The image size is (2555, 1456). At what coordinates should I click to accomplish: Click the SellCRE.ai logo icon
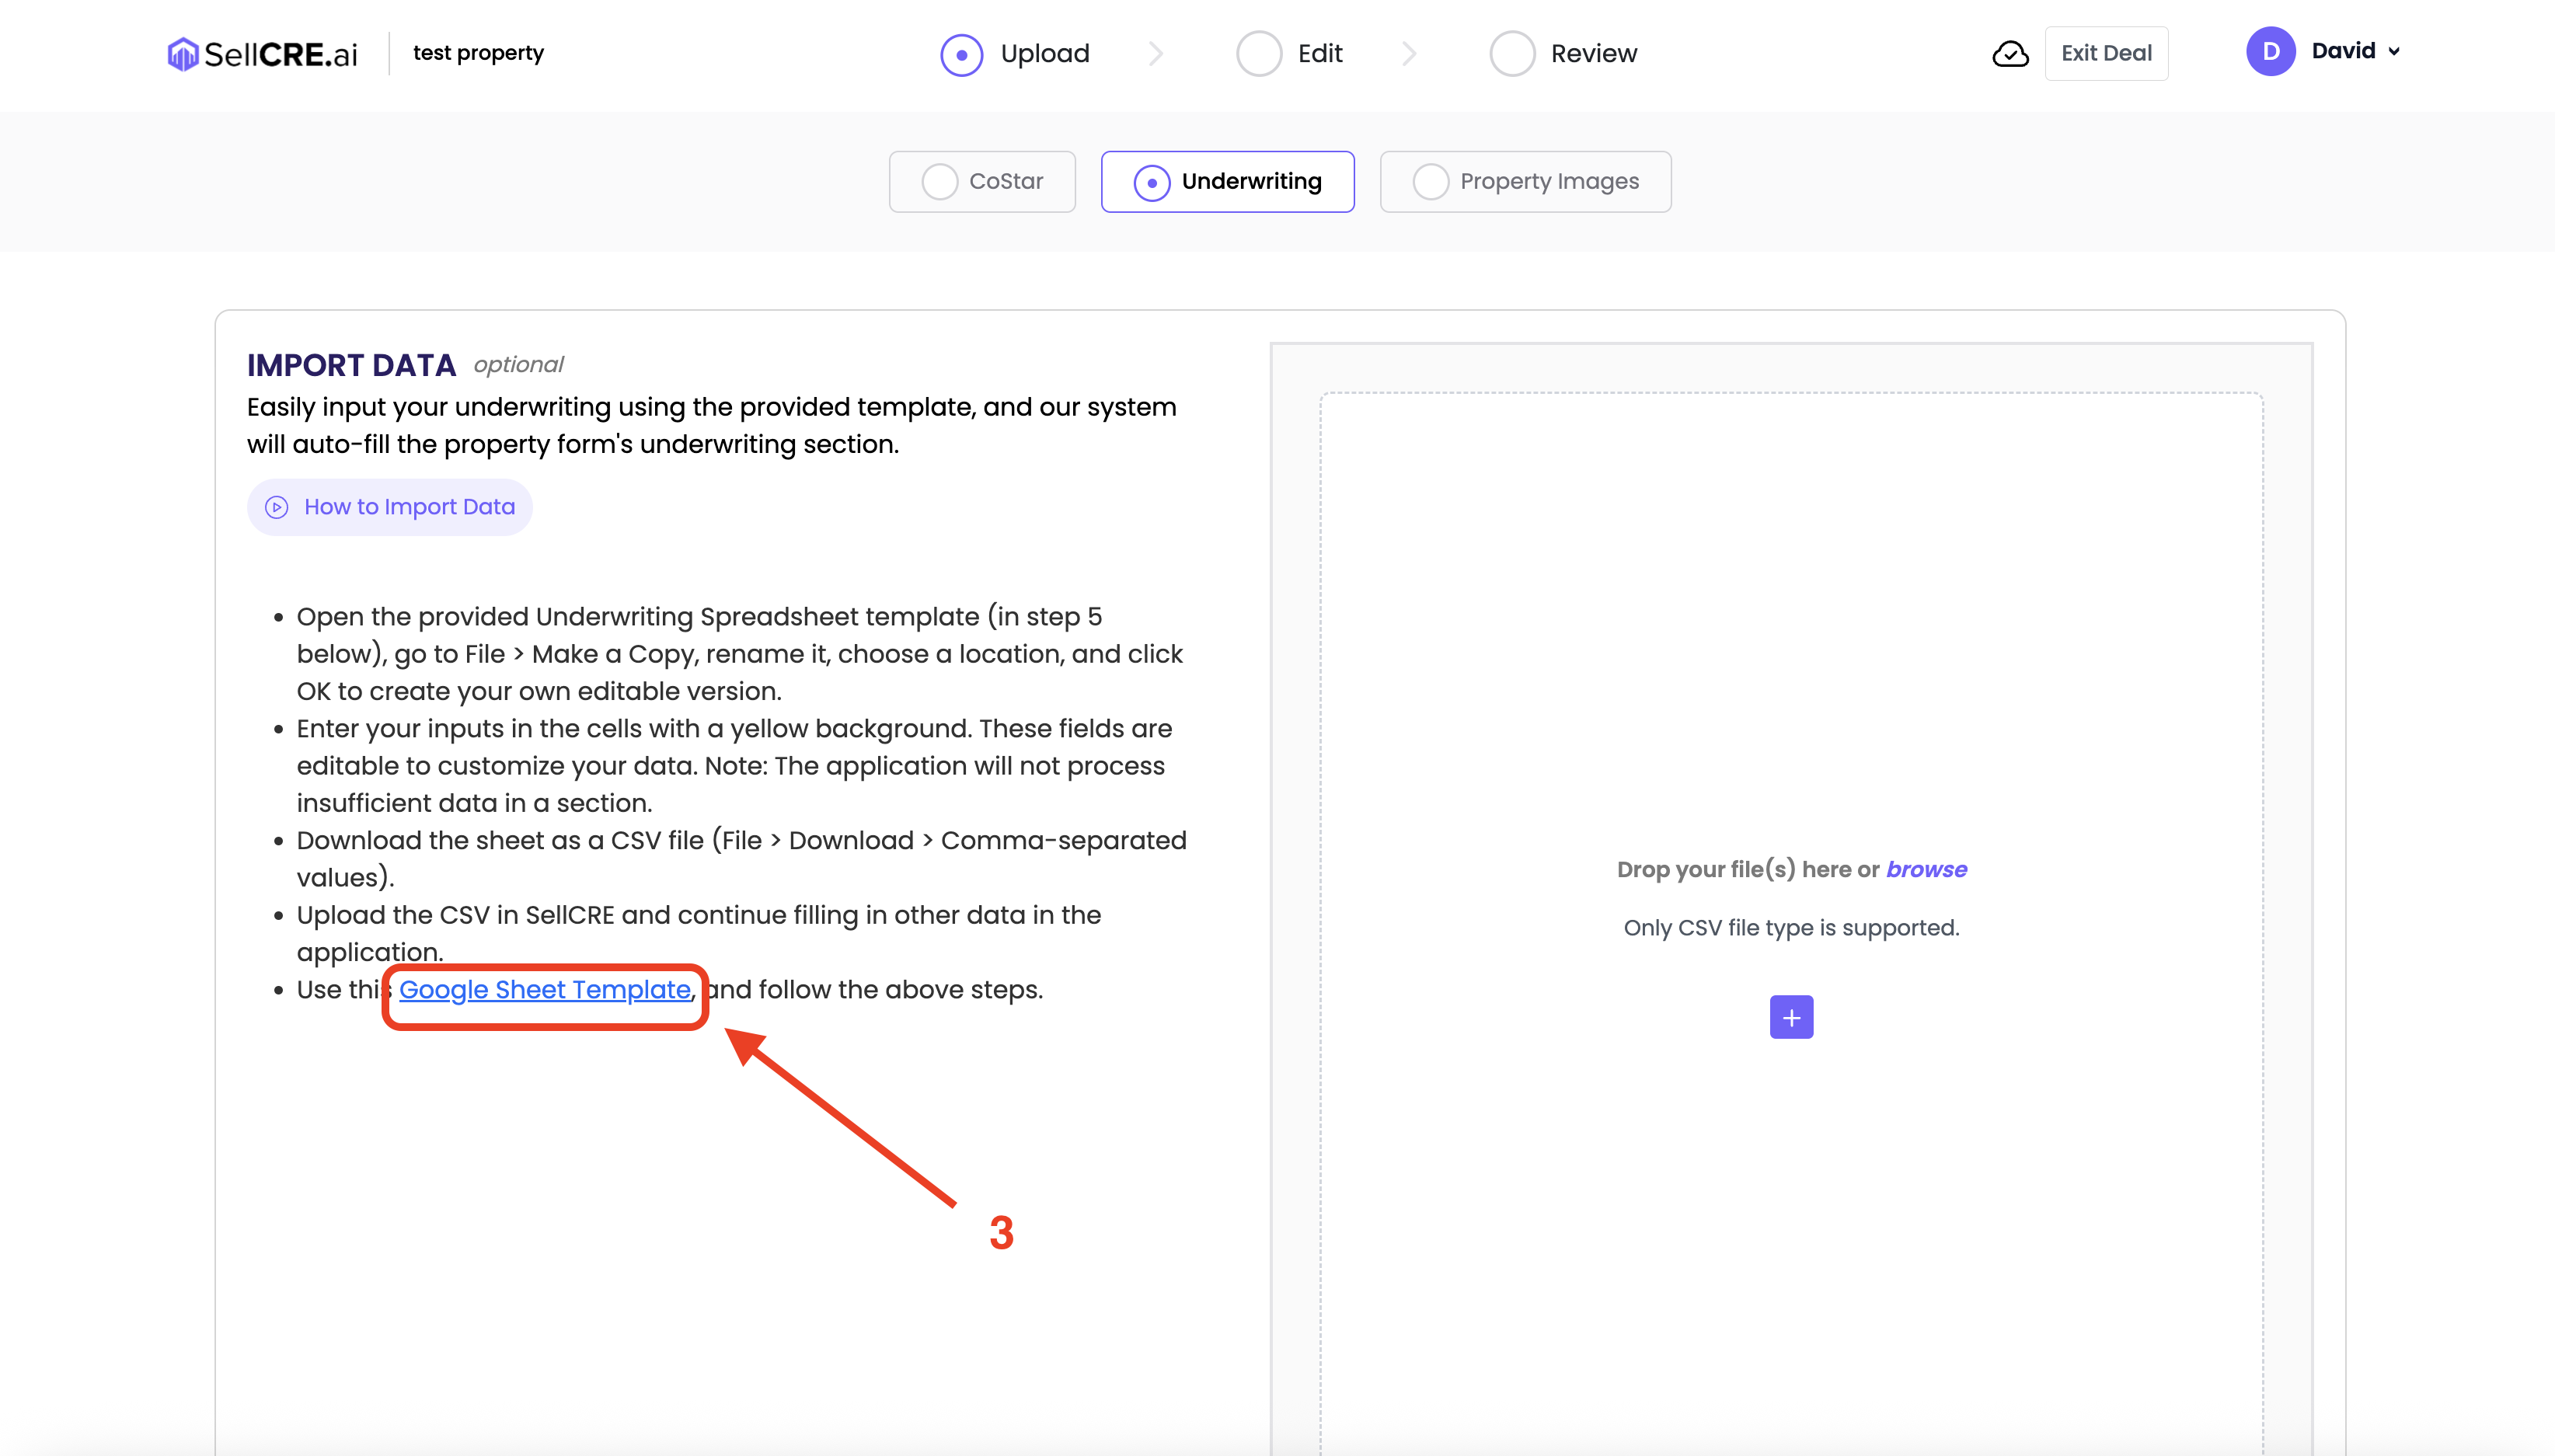182,54
